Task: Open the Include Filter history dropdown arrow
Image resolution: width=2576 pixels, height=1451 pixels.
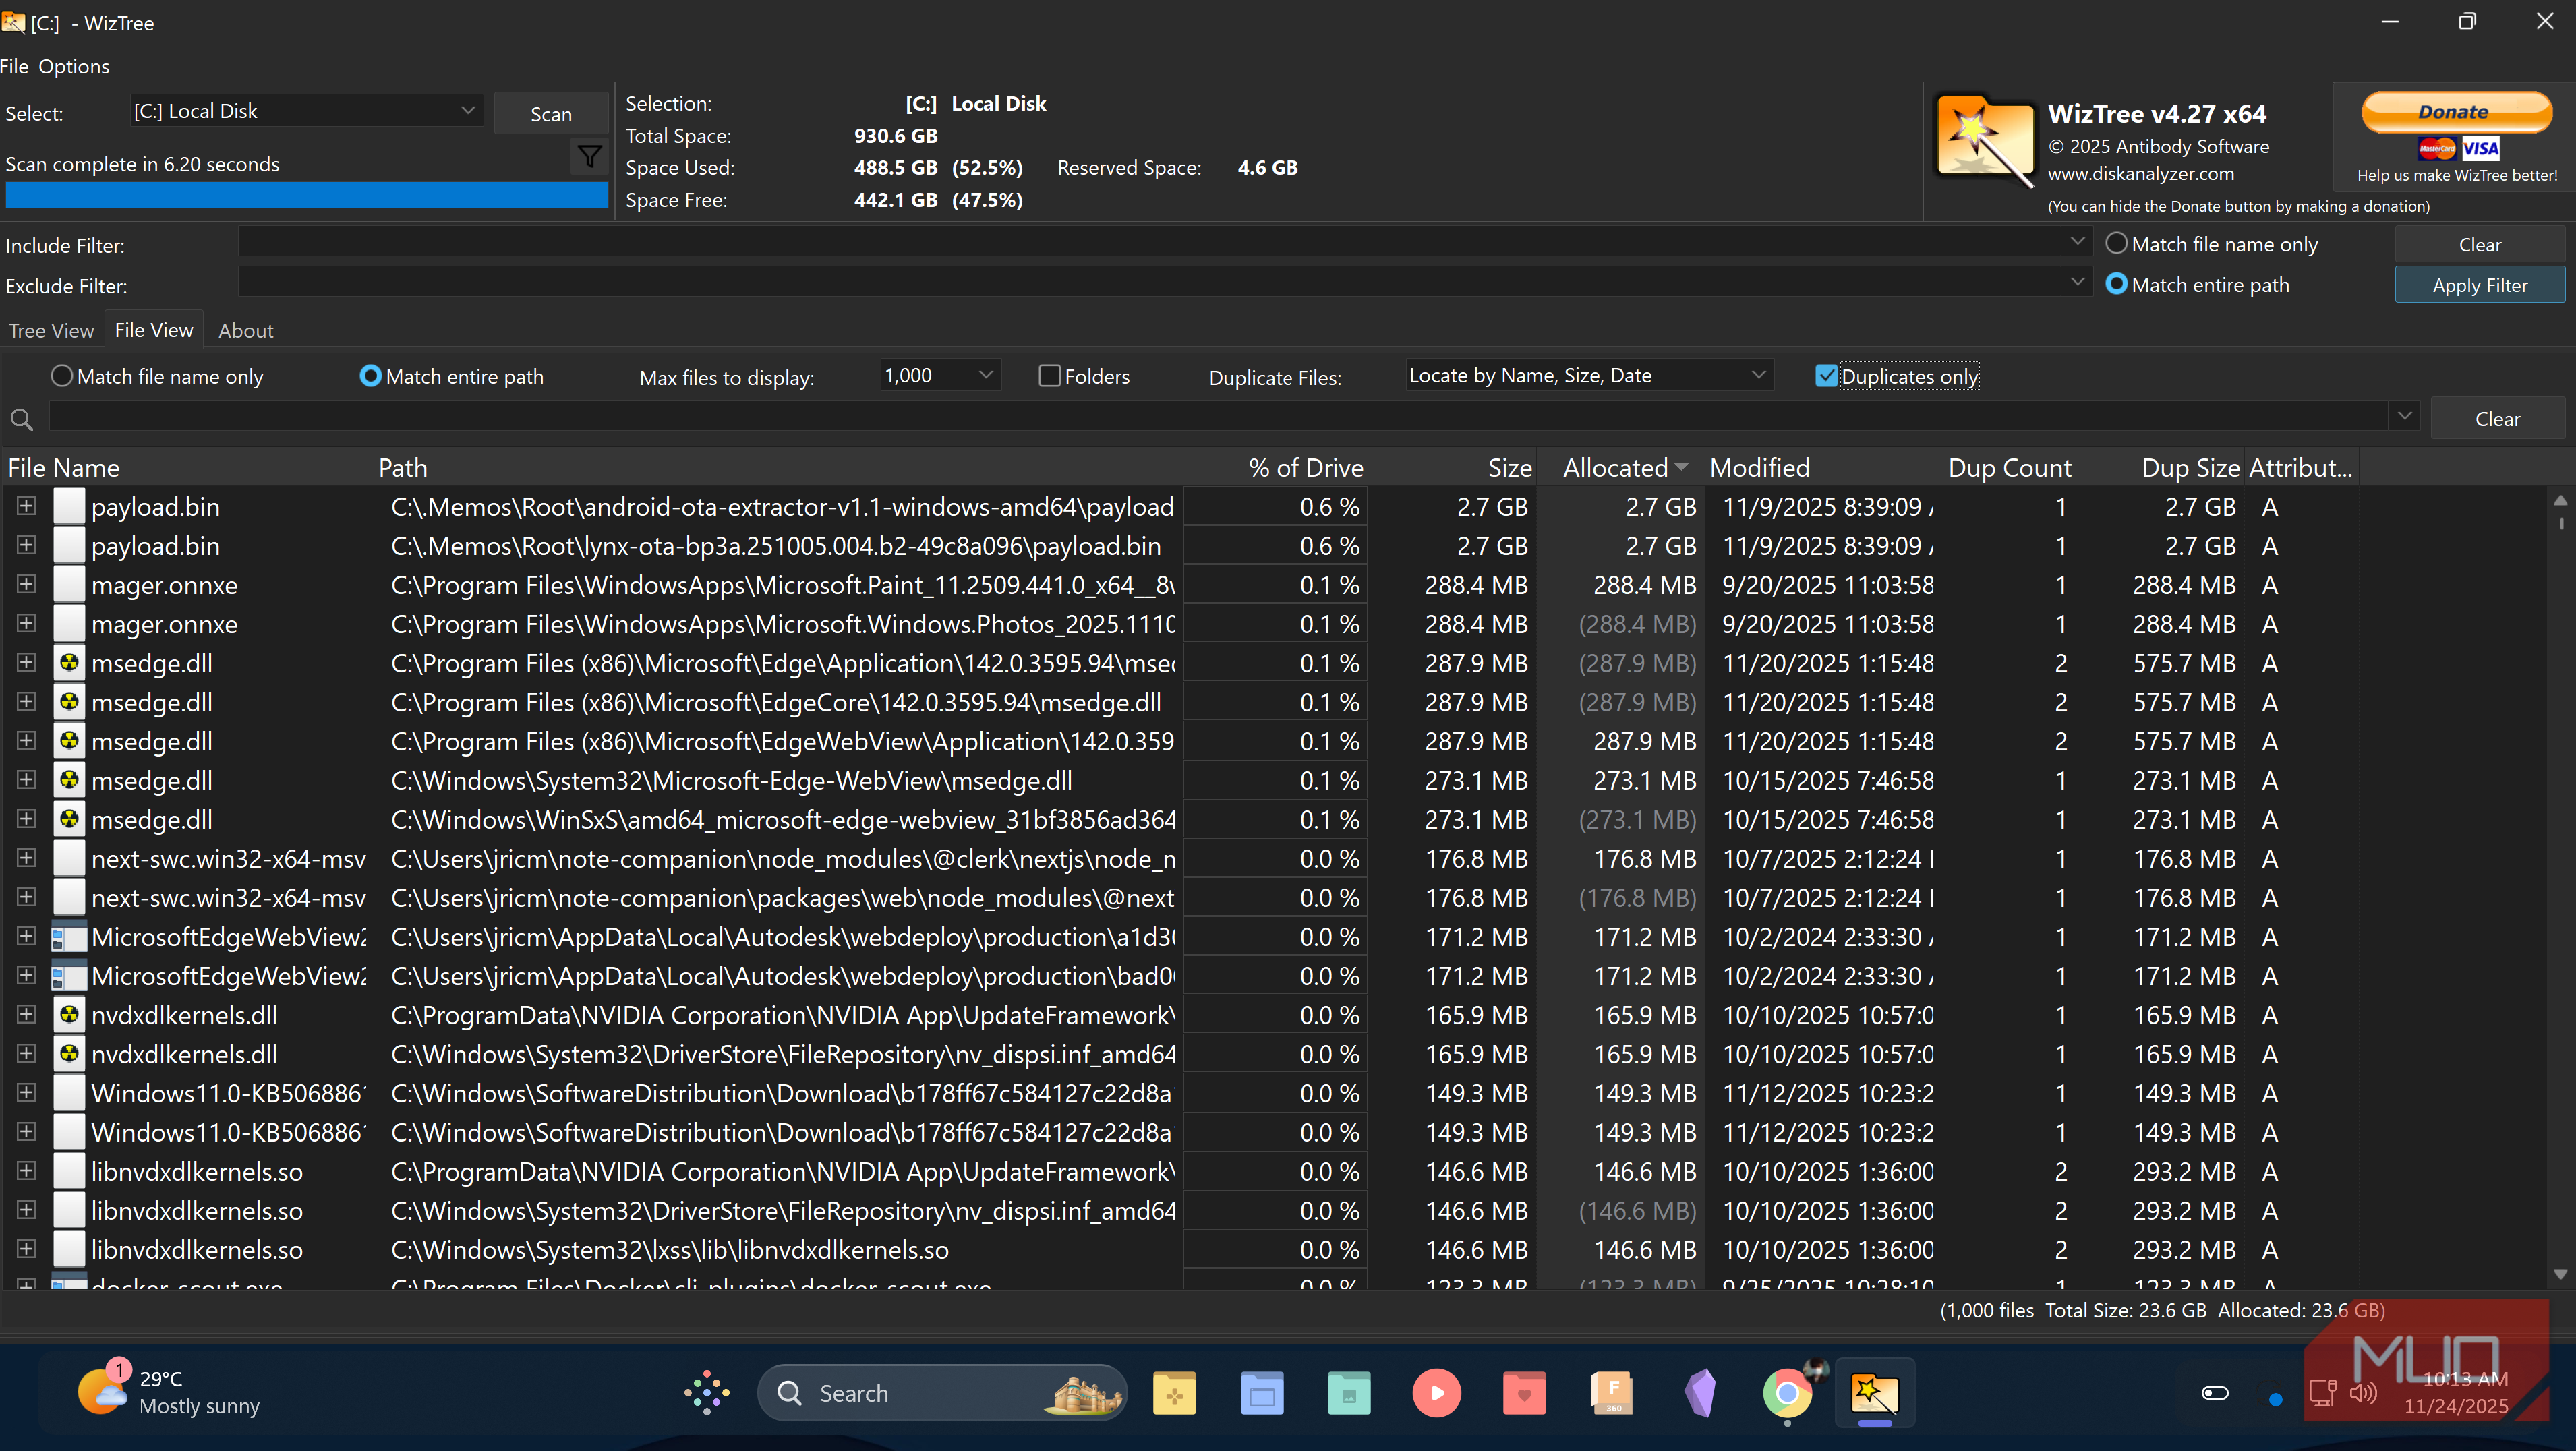Action: coord(2077,242)
